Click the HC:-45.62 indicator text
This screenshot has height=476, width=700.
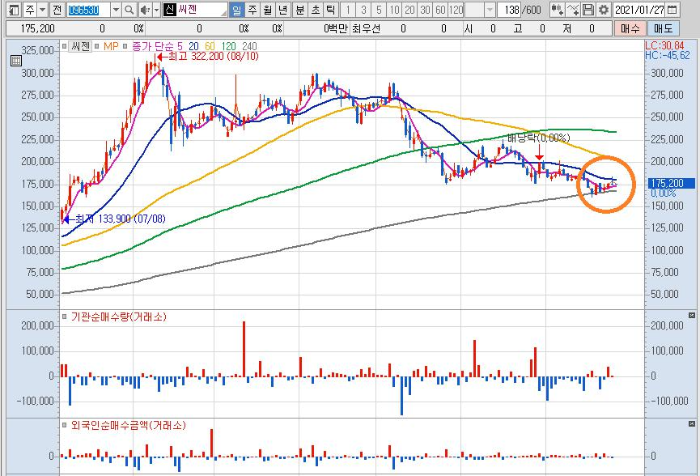[x=667, y=55]
